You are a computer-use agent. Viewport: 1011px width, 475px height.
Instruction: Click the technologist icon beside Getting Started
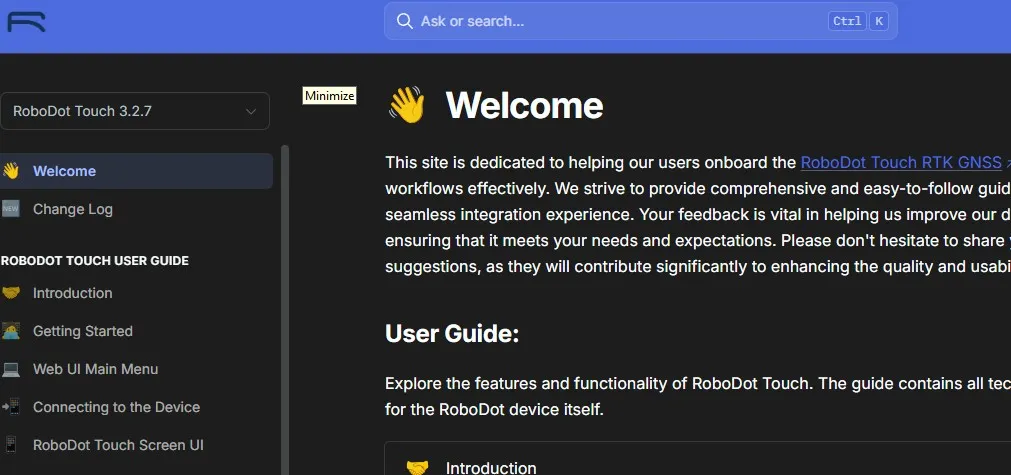point(10,331)
